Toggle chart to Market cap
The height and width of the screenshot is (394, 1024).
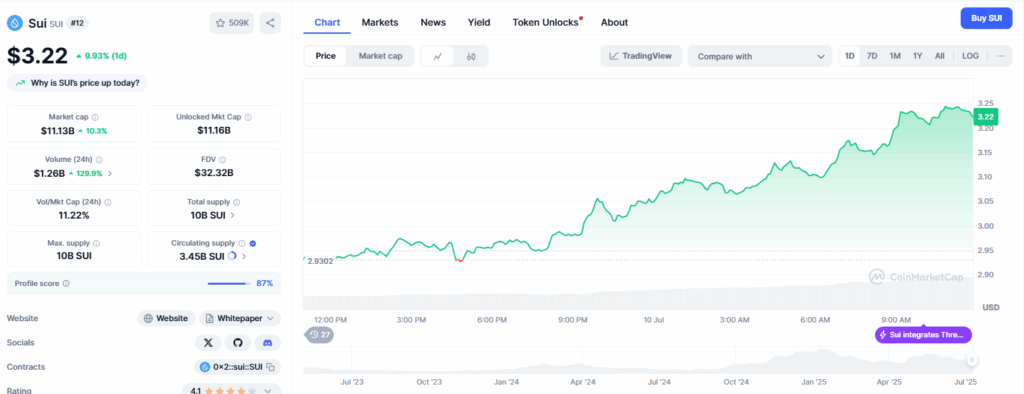[380, 56]
